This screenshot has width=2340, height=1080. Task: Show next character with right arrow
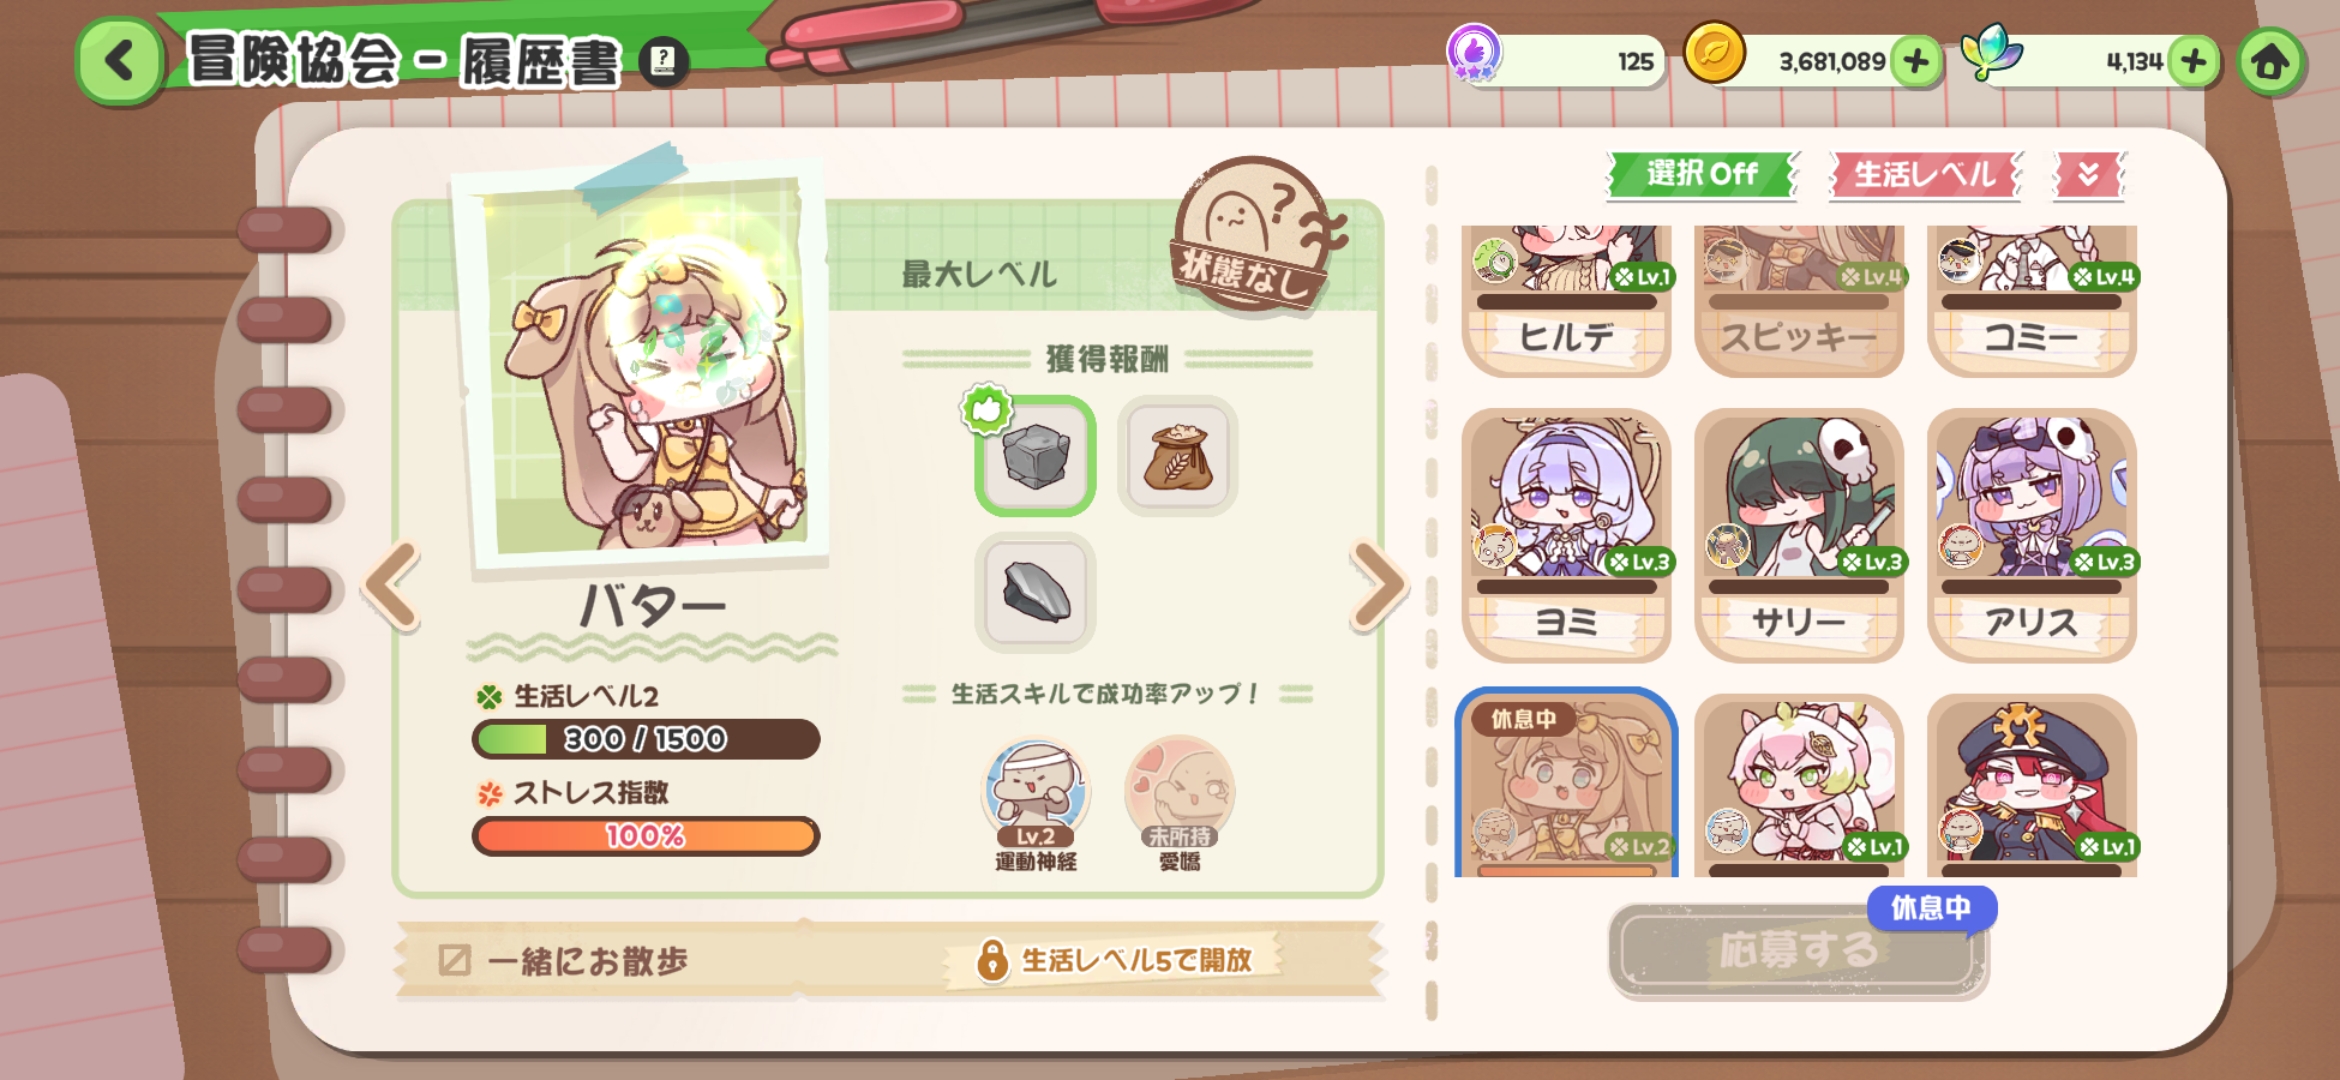pyautogui.click(x=1380, y=587)
